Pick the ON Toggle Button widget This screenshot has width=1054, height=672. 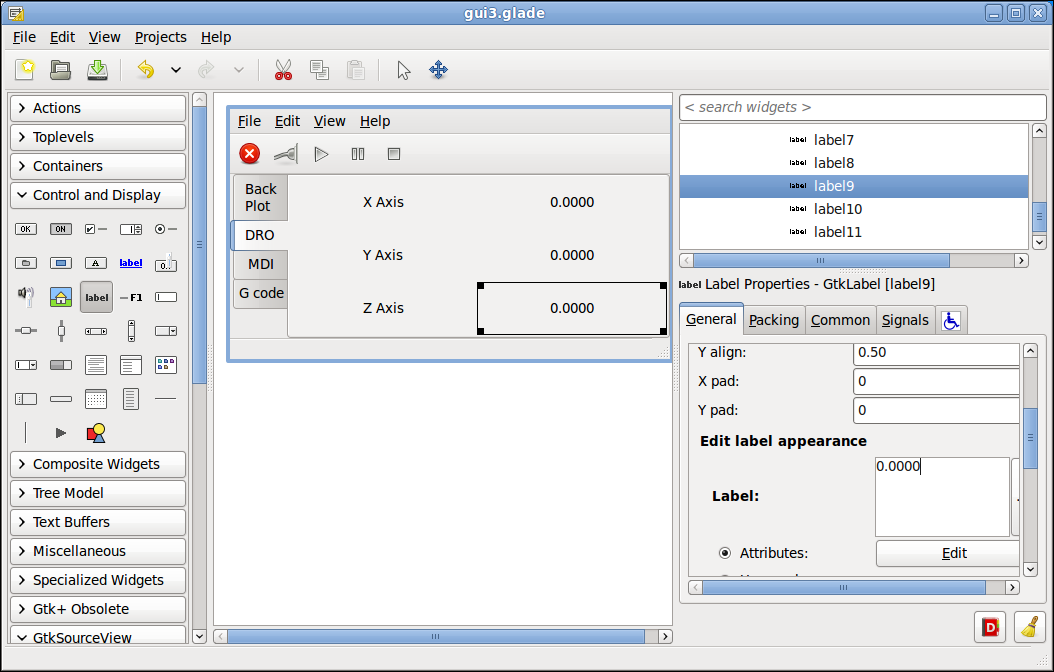60,229
